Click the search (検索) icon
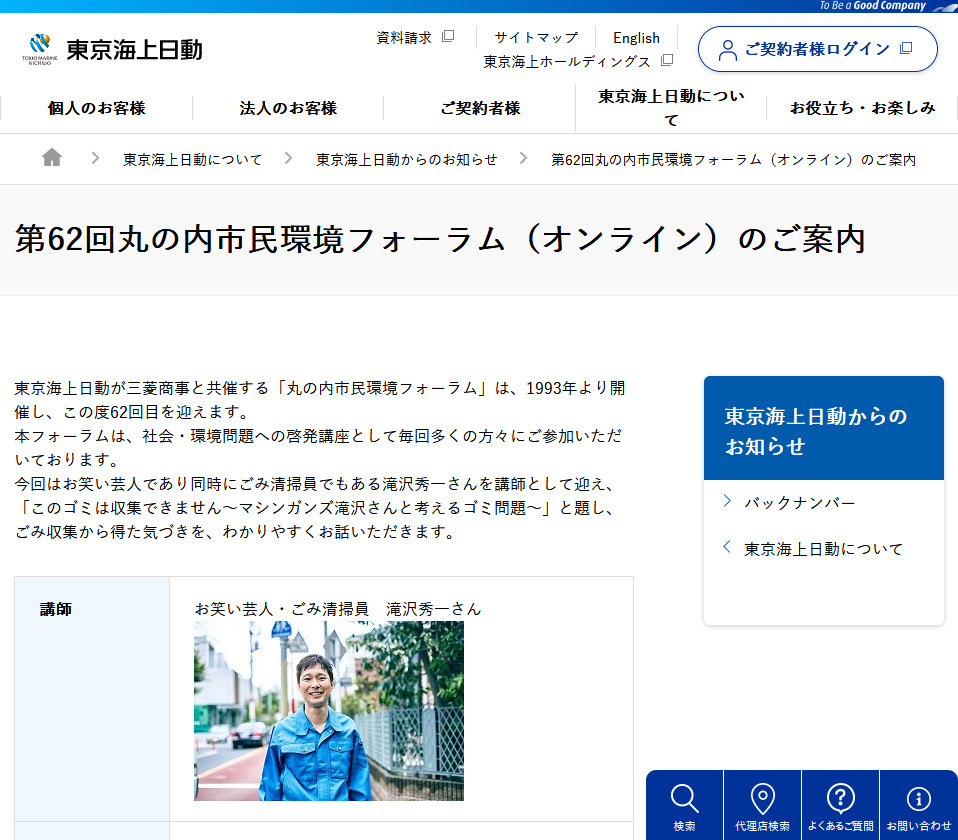The height and width of the screenshot is (840, 958). pos(685,797)
